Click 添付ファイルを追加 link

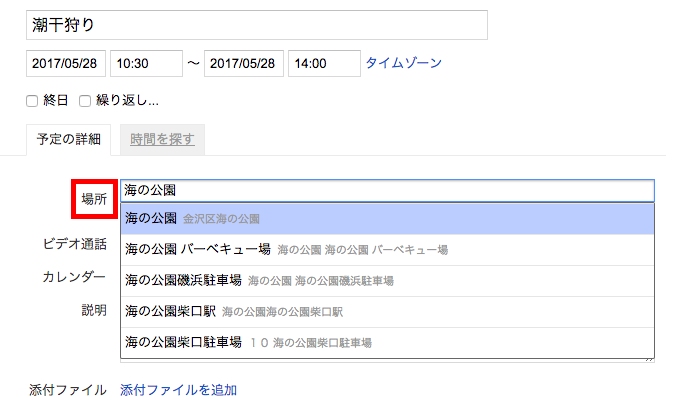178,390
